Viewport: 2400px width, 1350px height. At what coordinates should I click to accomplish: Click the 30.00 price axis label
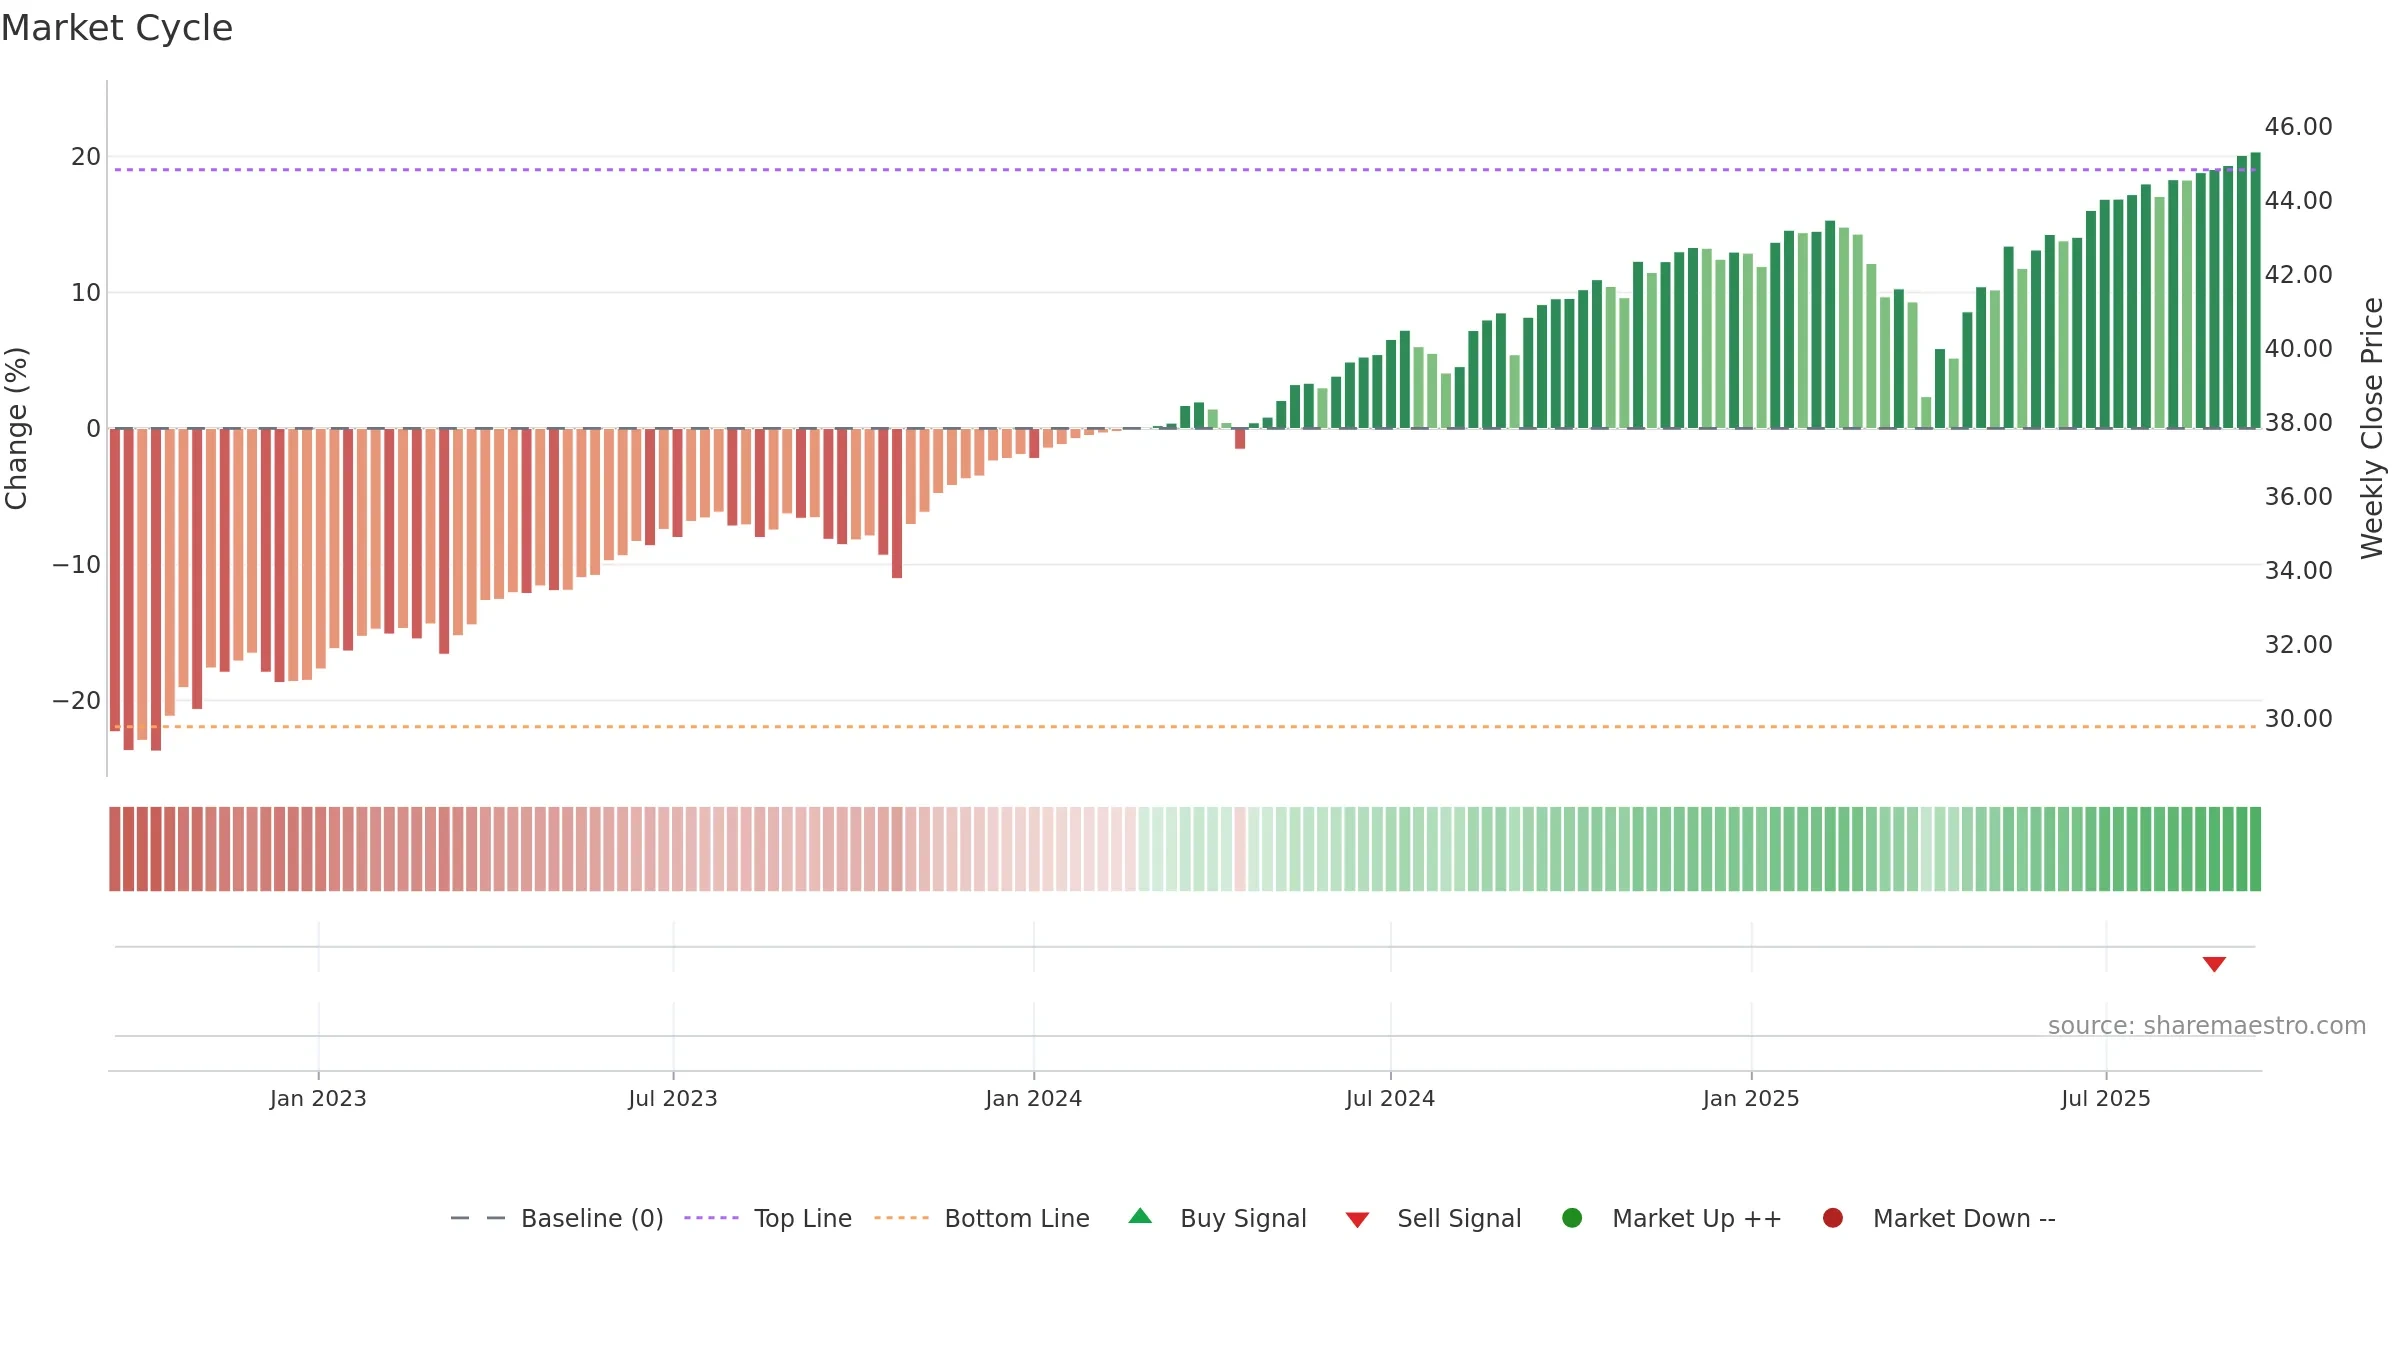point(2298,719)
